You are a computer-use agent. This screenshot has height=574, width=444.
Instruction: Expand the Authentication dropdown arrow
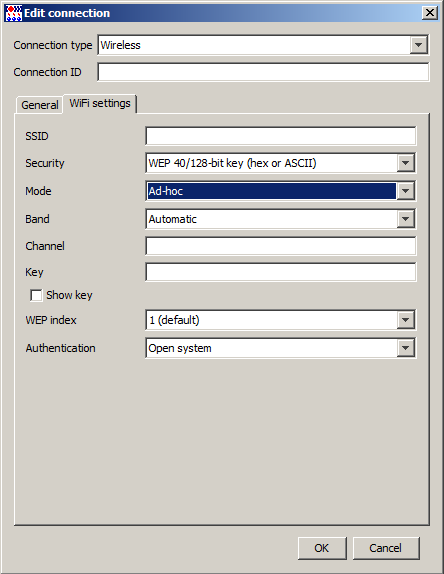pyautogui.click(x=406, y=348)
